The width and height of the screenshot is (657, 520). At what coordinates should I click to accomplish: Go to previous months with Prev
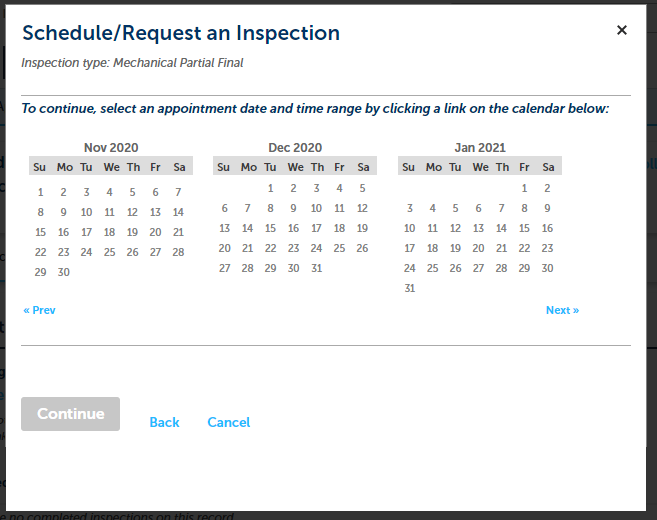40,310
